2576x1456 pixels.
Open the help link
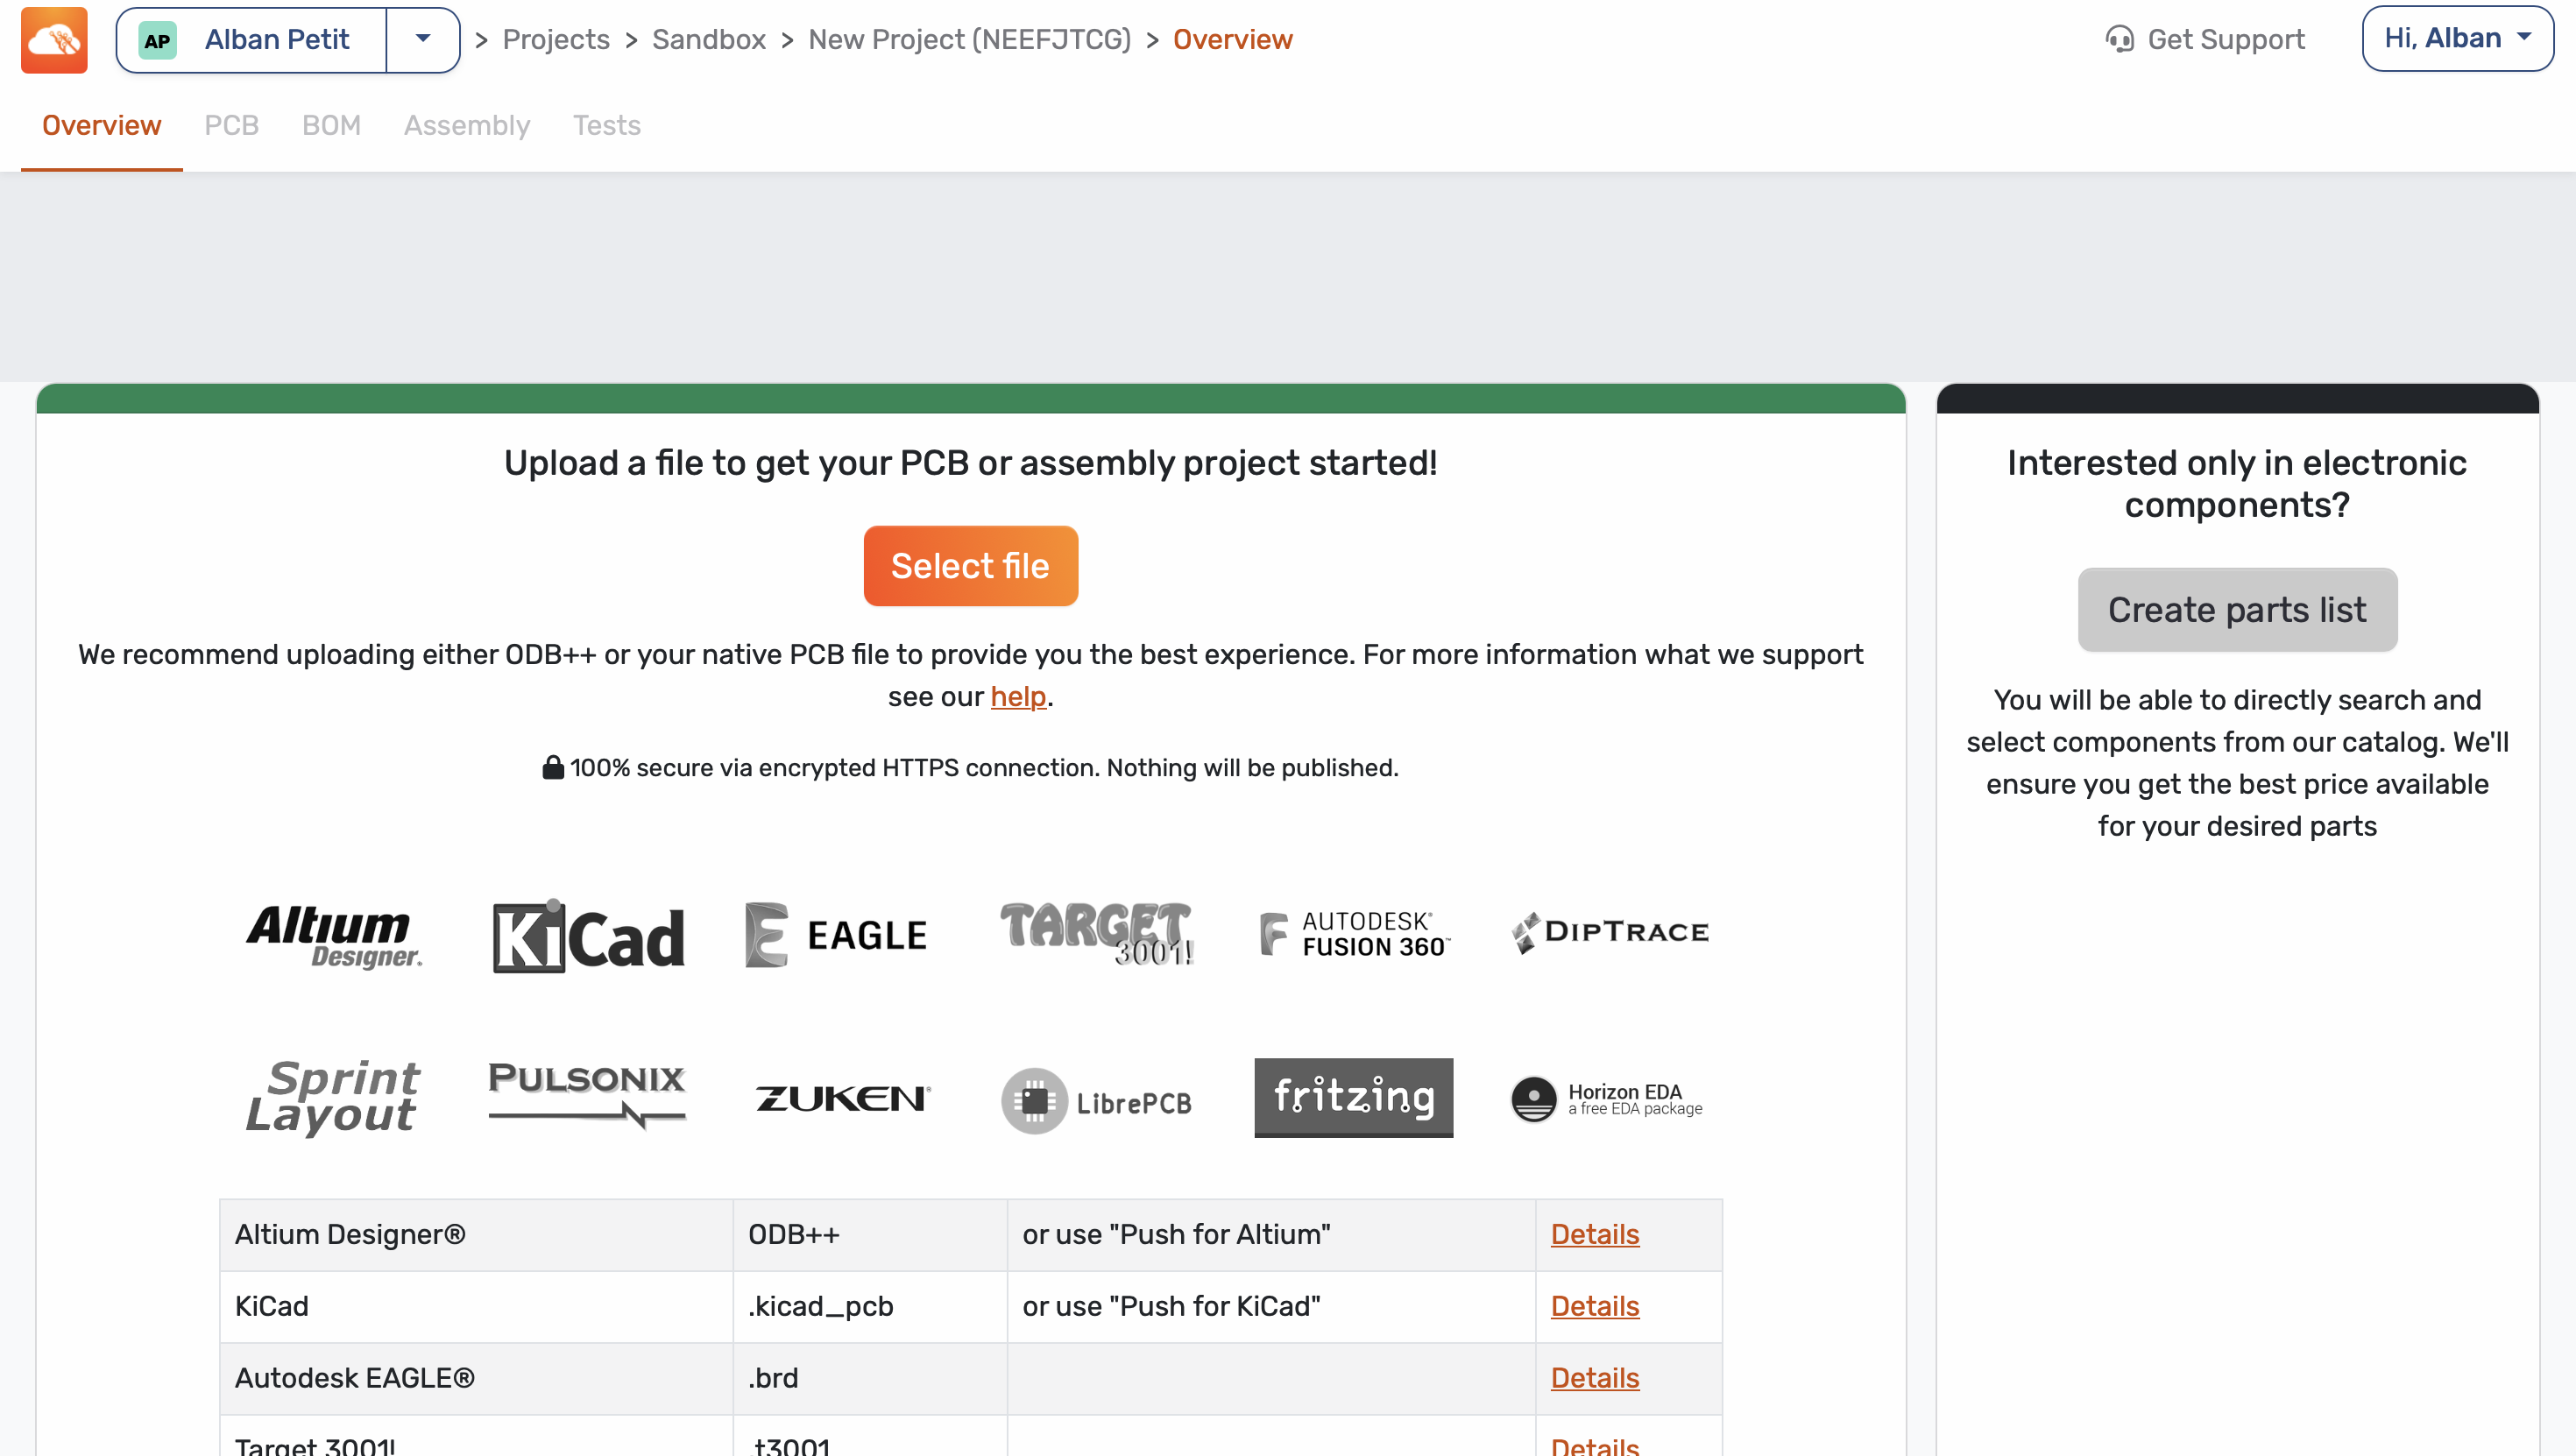[1017, 696]
